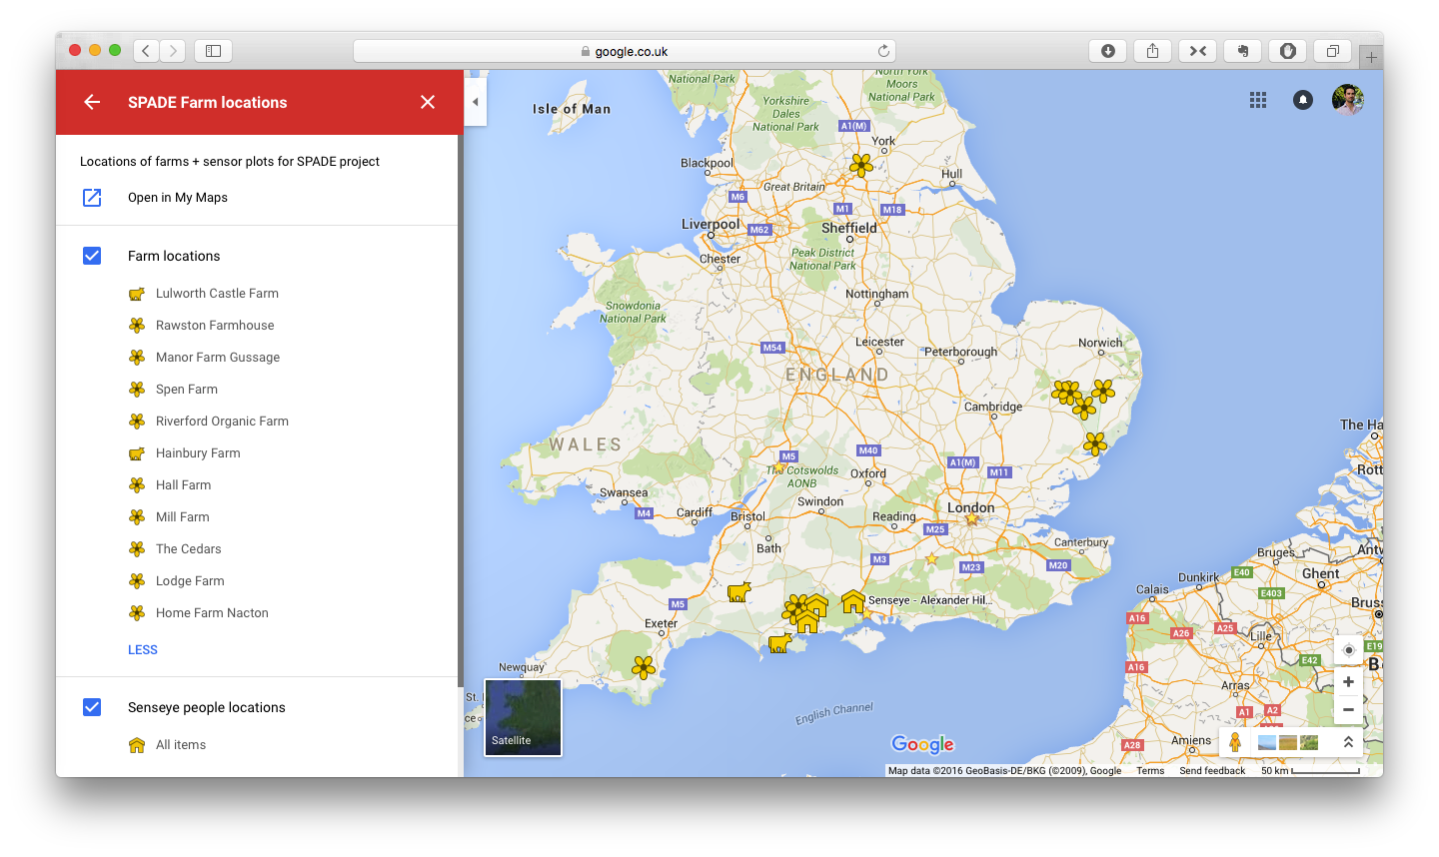Screen dimensions: 1439x857
Task: Select Hall Farm entry
Action: coord(184,485)
